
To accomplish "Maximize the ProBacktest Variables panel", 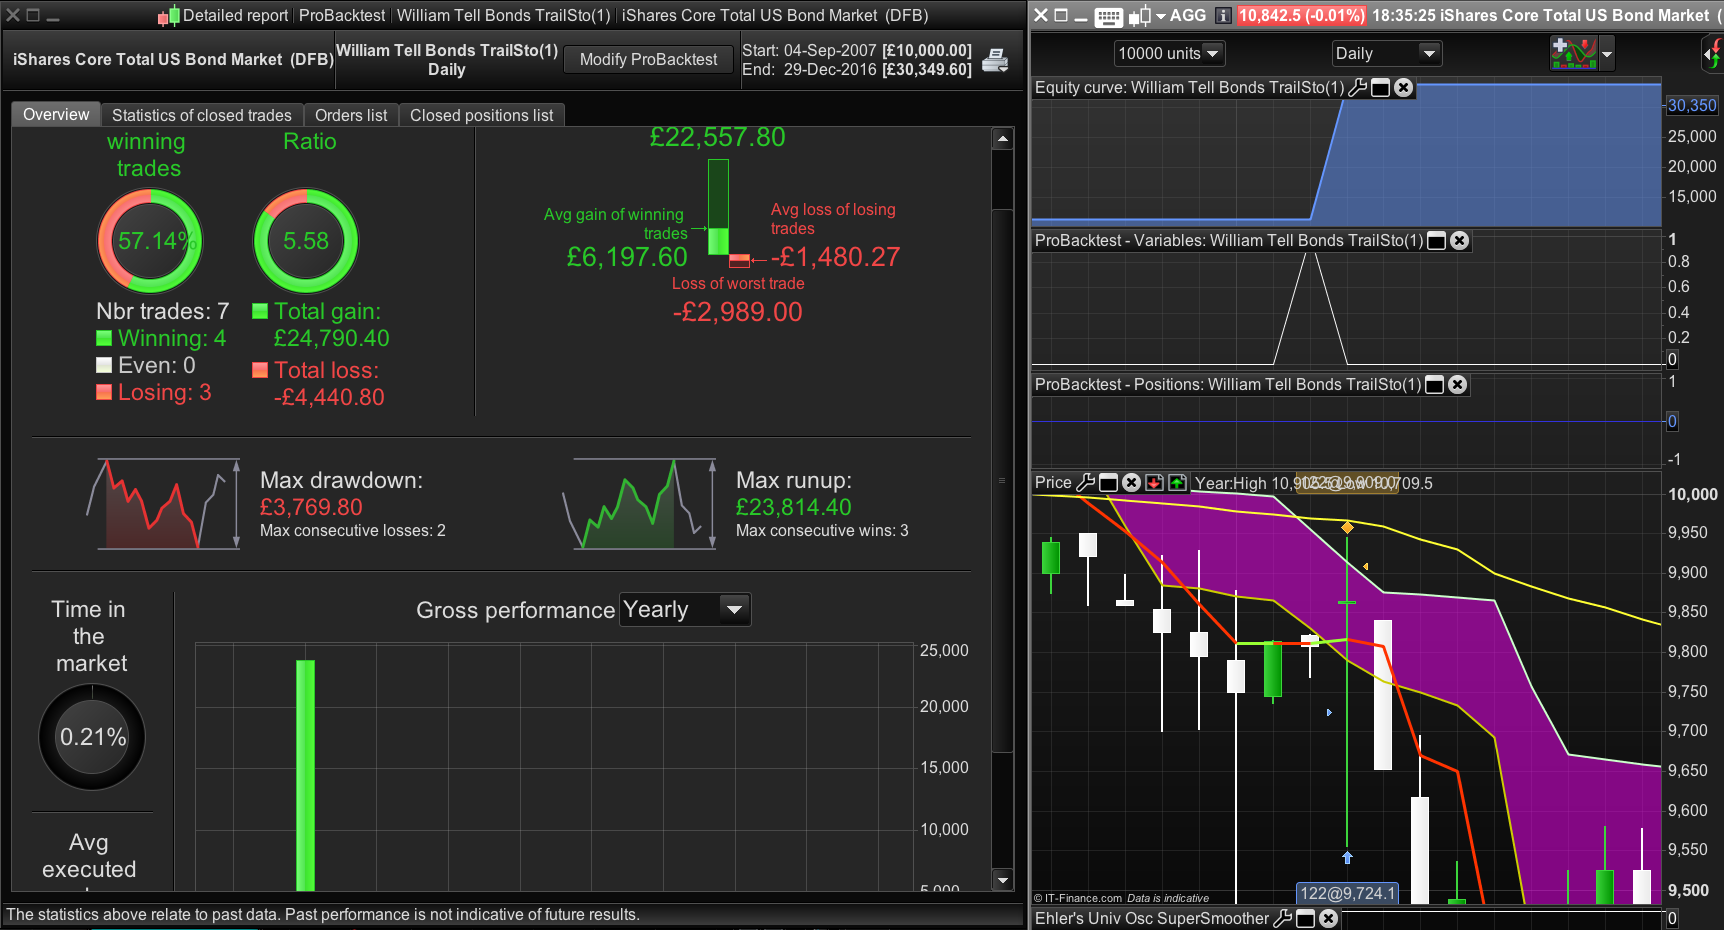I will coord(1437,241).
